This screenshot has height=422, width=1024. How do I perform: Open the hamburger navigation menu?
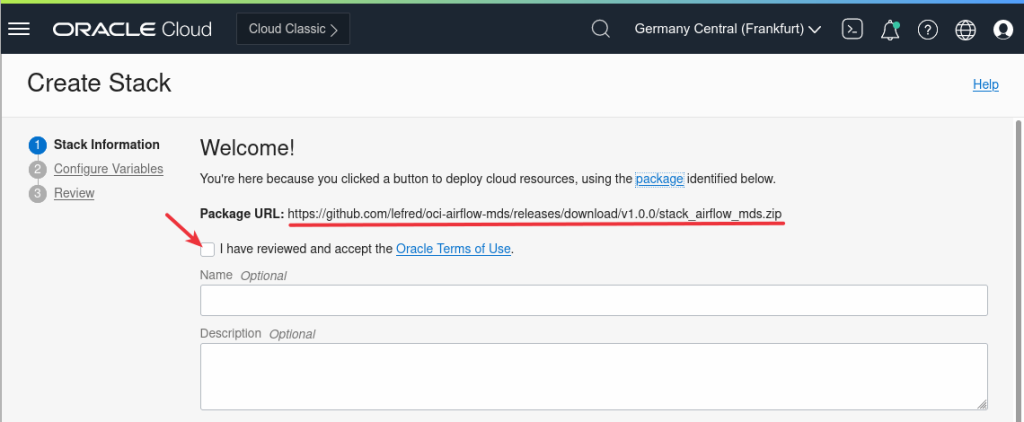[19, 29]
